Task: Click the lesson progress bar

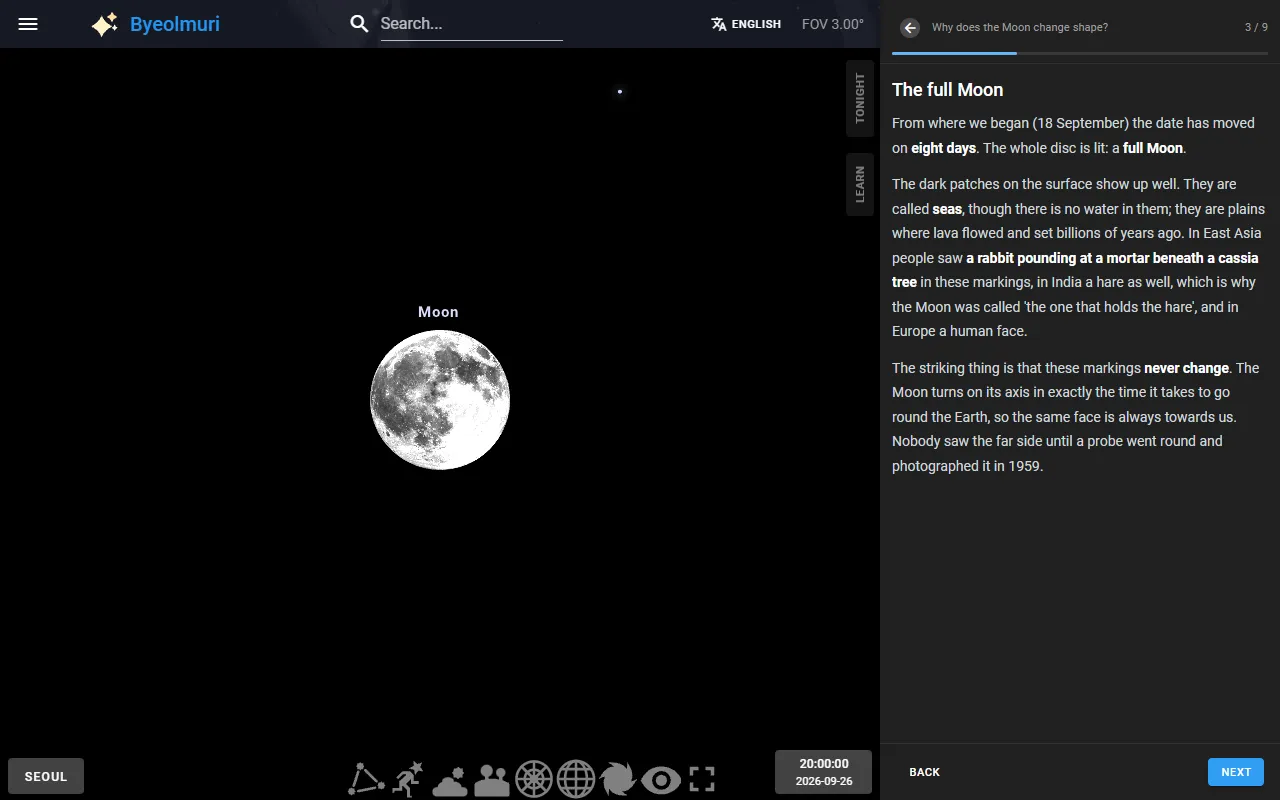Action: coord(1080,53)
